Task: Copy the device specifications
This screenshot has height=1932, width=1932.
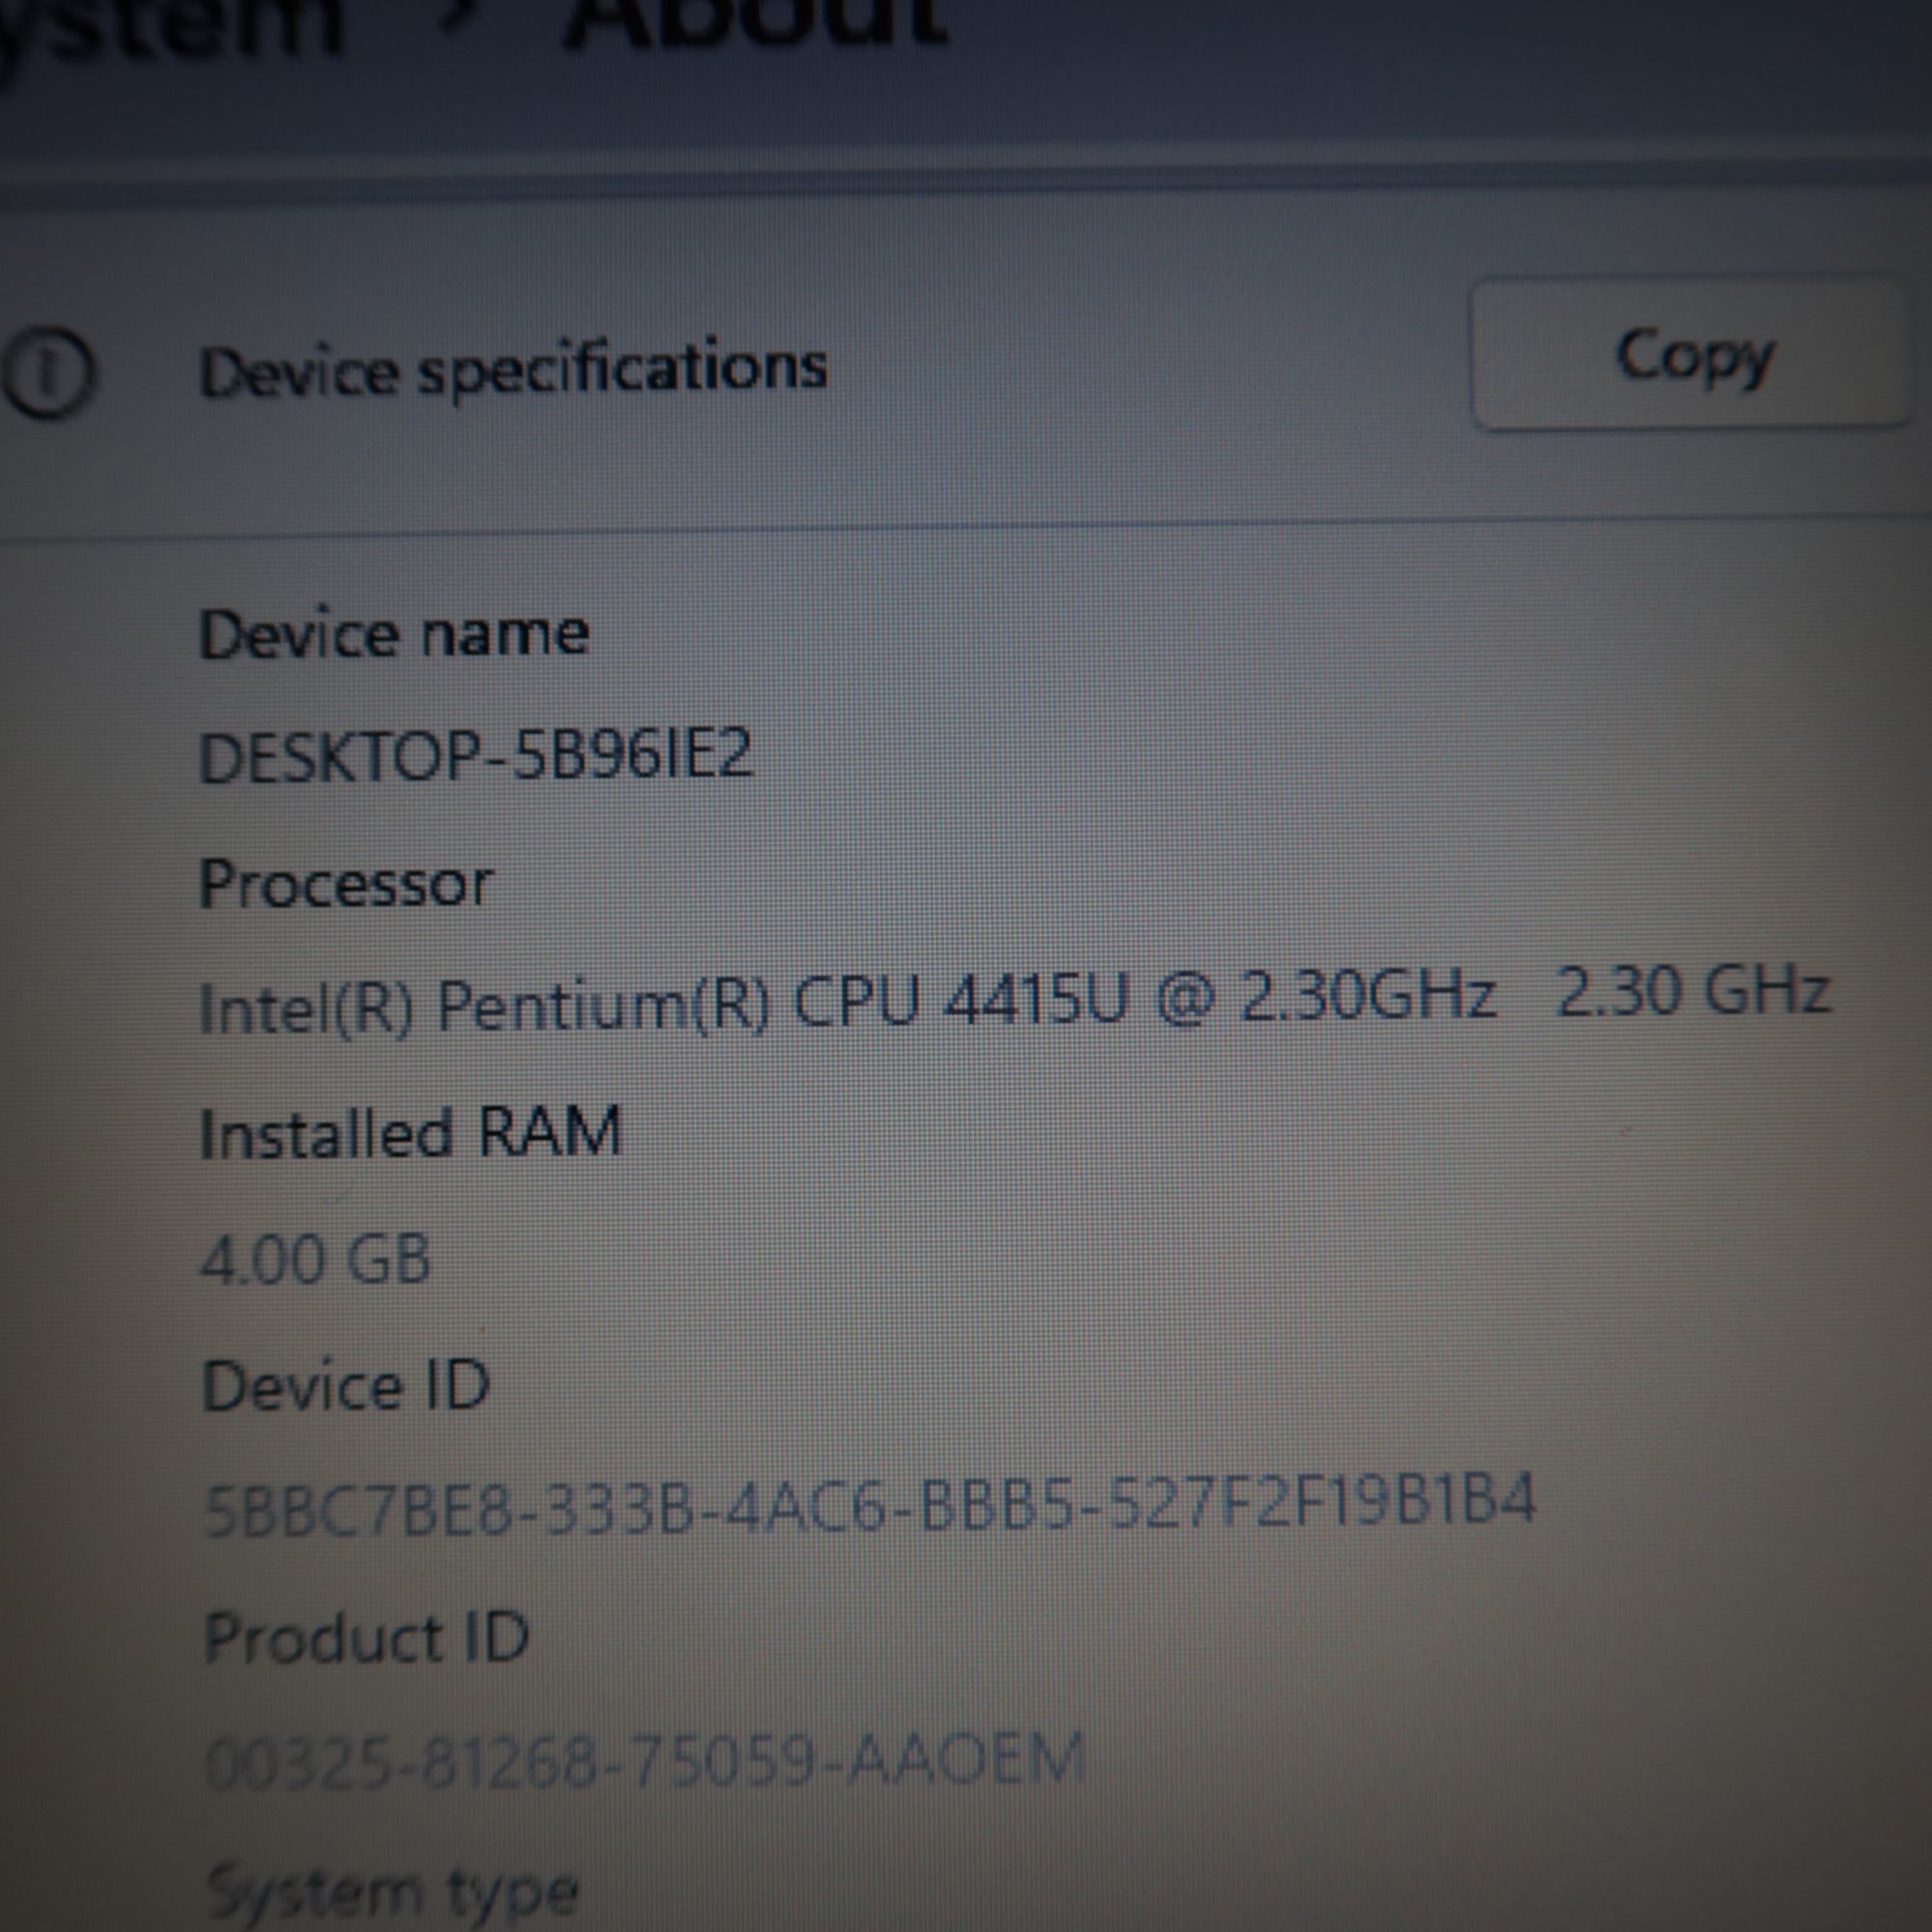Action: coord(1692,356)
